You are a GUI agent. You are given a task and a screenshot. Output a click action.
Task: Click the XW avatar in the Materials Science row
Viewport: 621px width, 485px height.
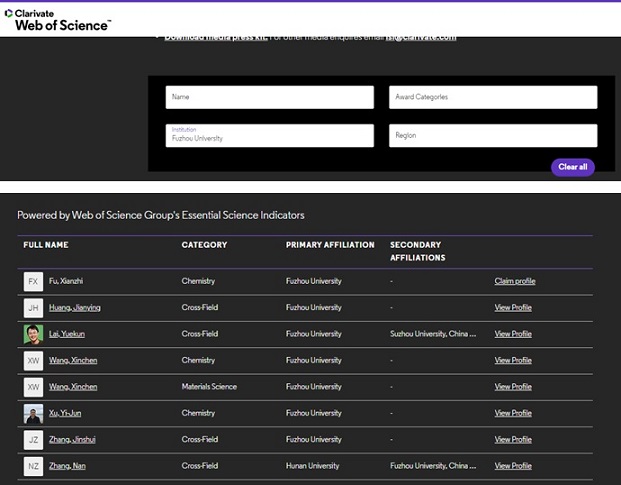33,387
